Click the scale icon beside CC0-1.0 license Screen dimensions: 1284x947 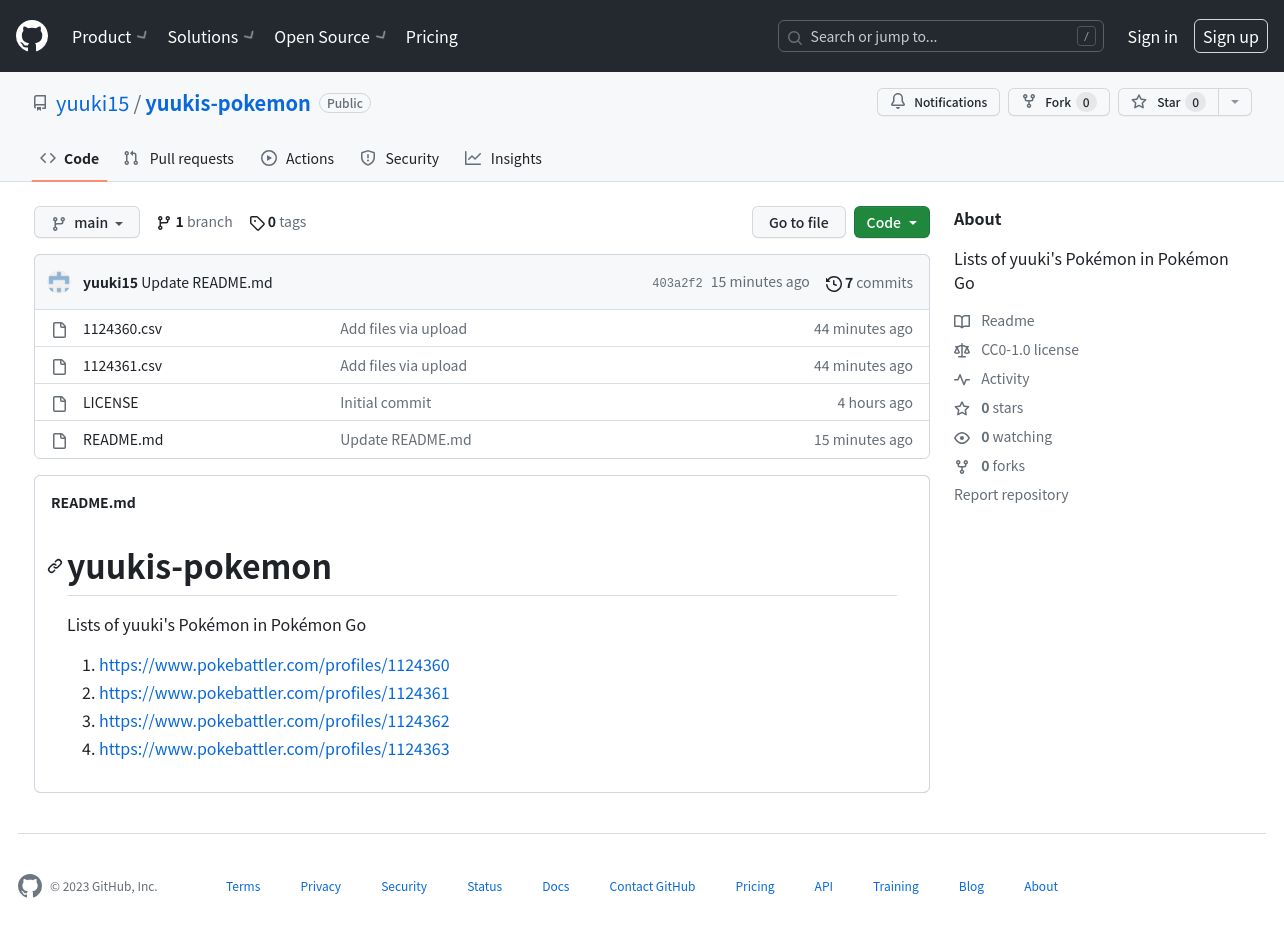(962, 350)
